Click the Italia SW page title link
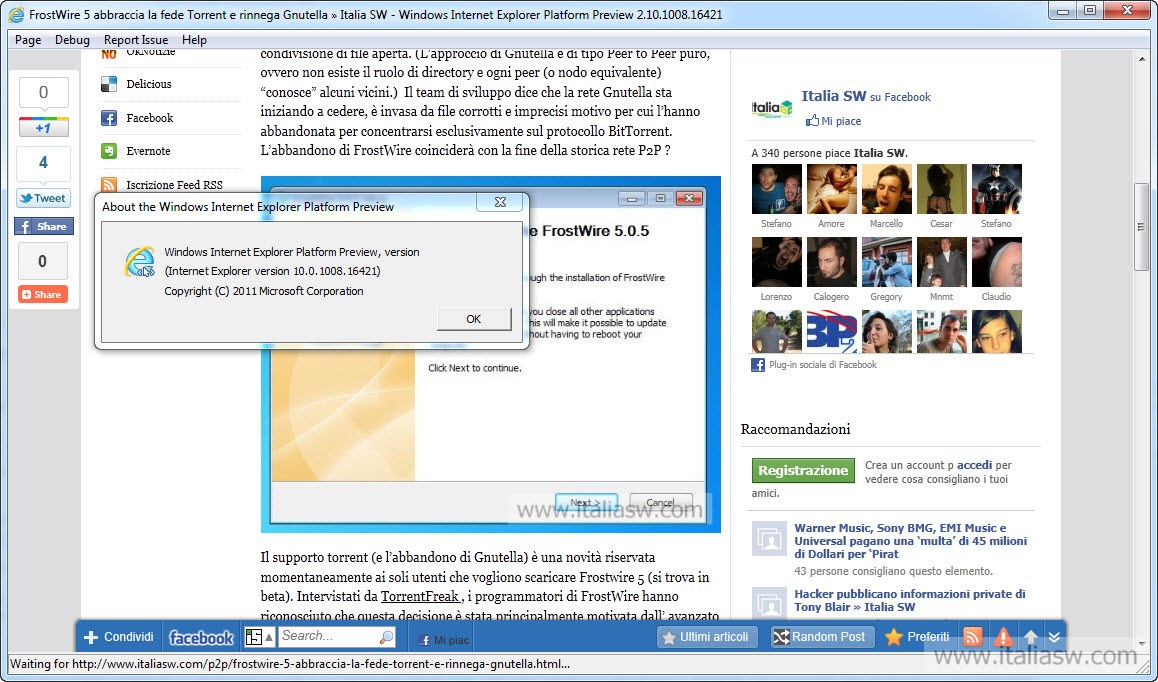1158x682 pixels. pyautogui.click(x=834, y=96)
